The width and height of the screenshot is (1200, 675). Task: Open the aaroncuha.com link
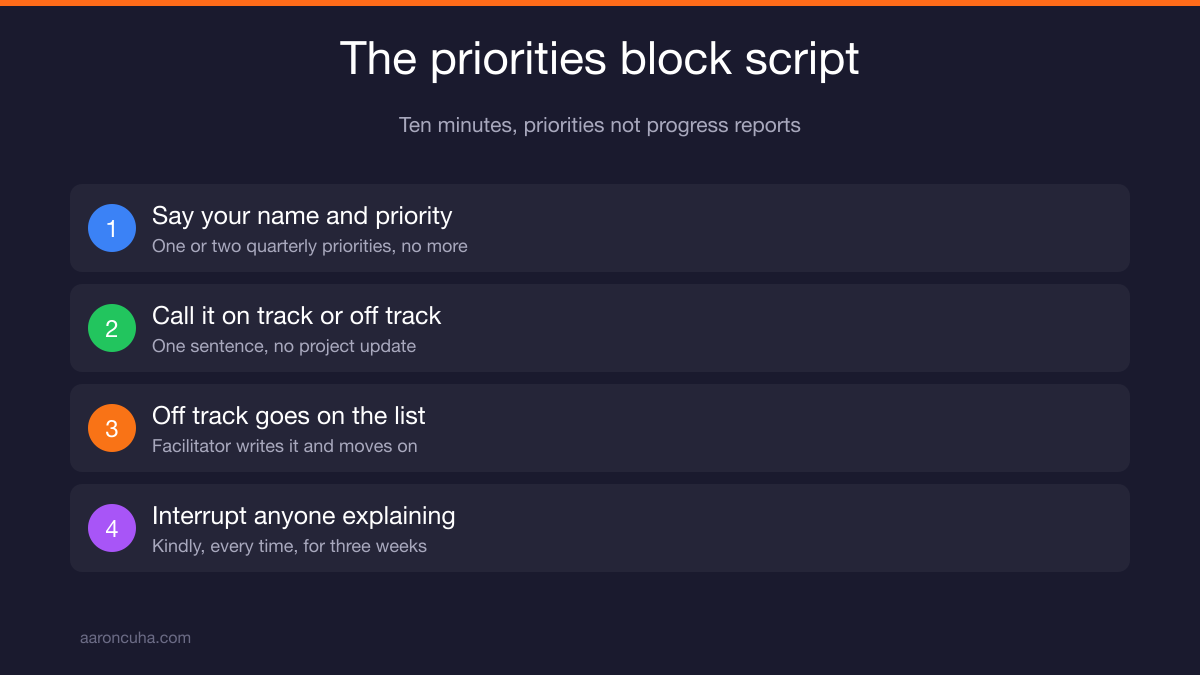click(135, 637)
